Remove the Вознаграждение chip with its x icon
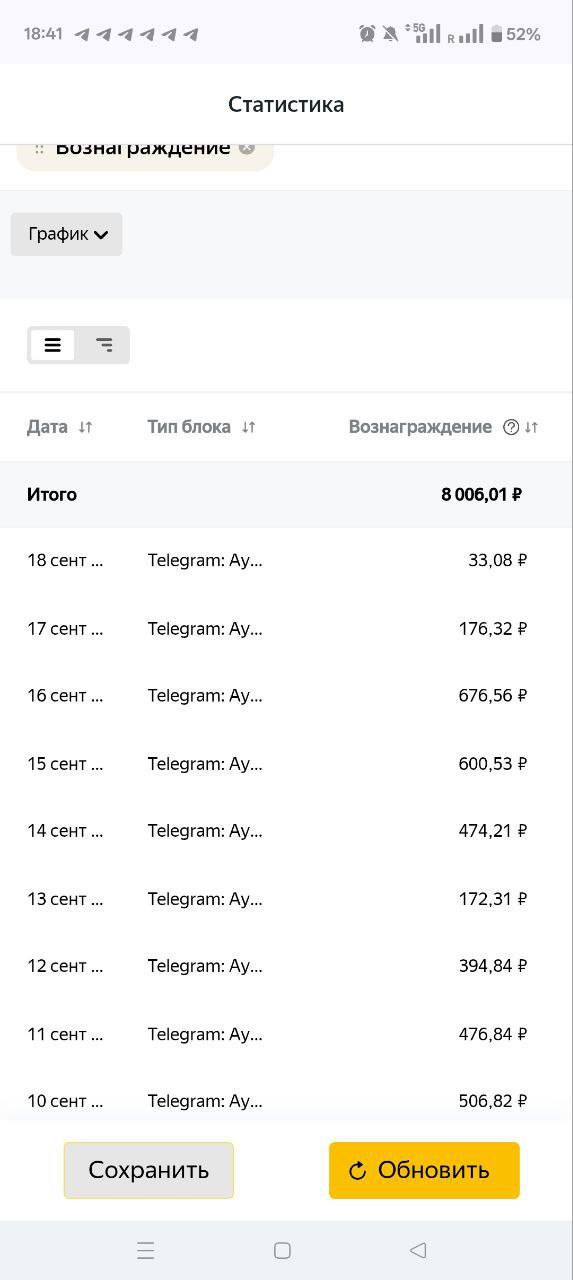This screenshot has width=573, height=1280. click(x=247, y=148)
